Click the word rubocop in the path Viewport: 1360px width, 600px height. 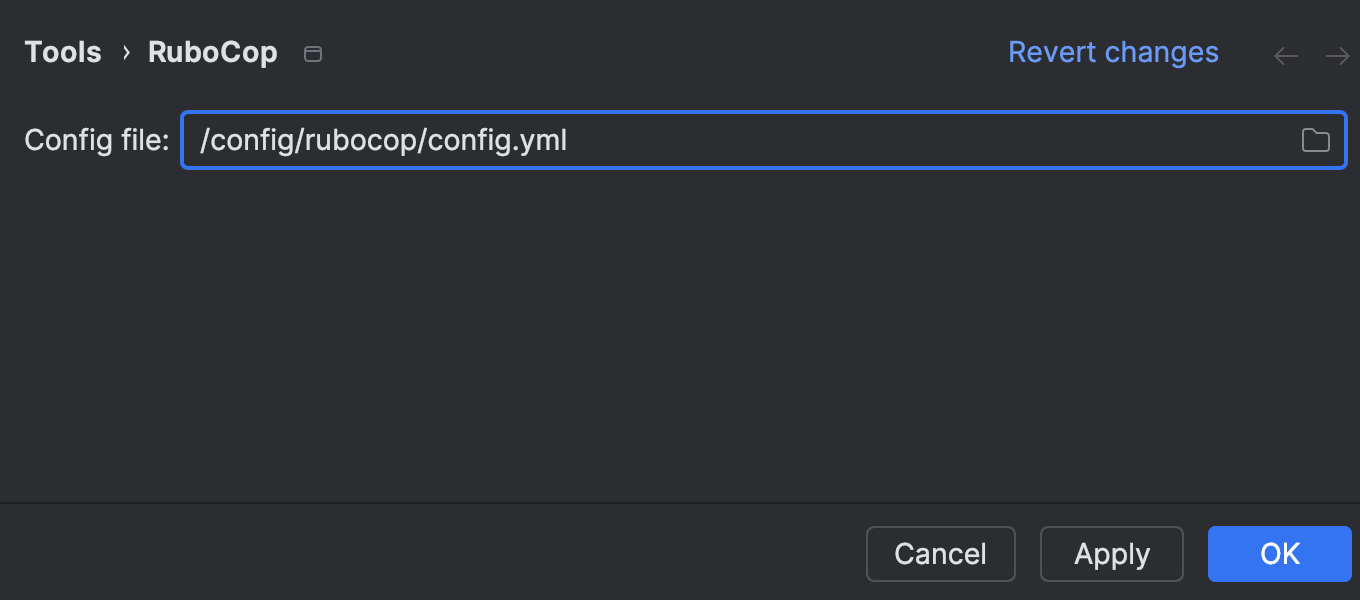pyautogui.click(x=363, y=140)
